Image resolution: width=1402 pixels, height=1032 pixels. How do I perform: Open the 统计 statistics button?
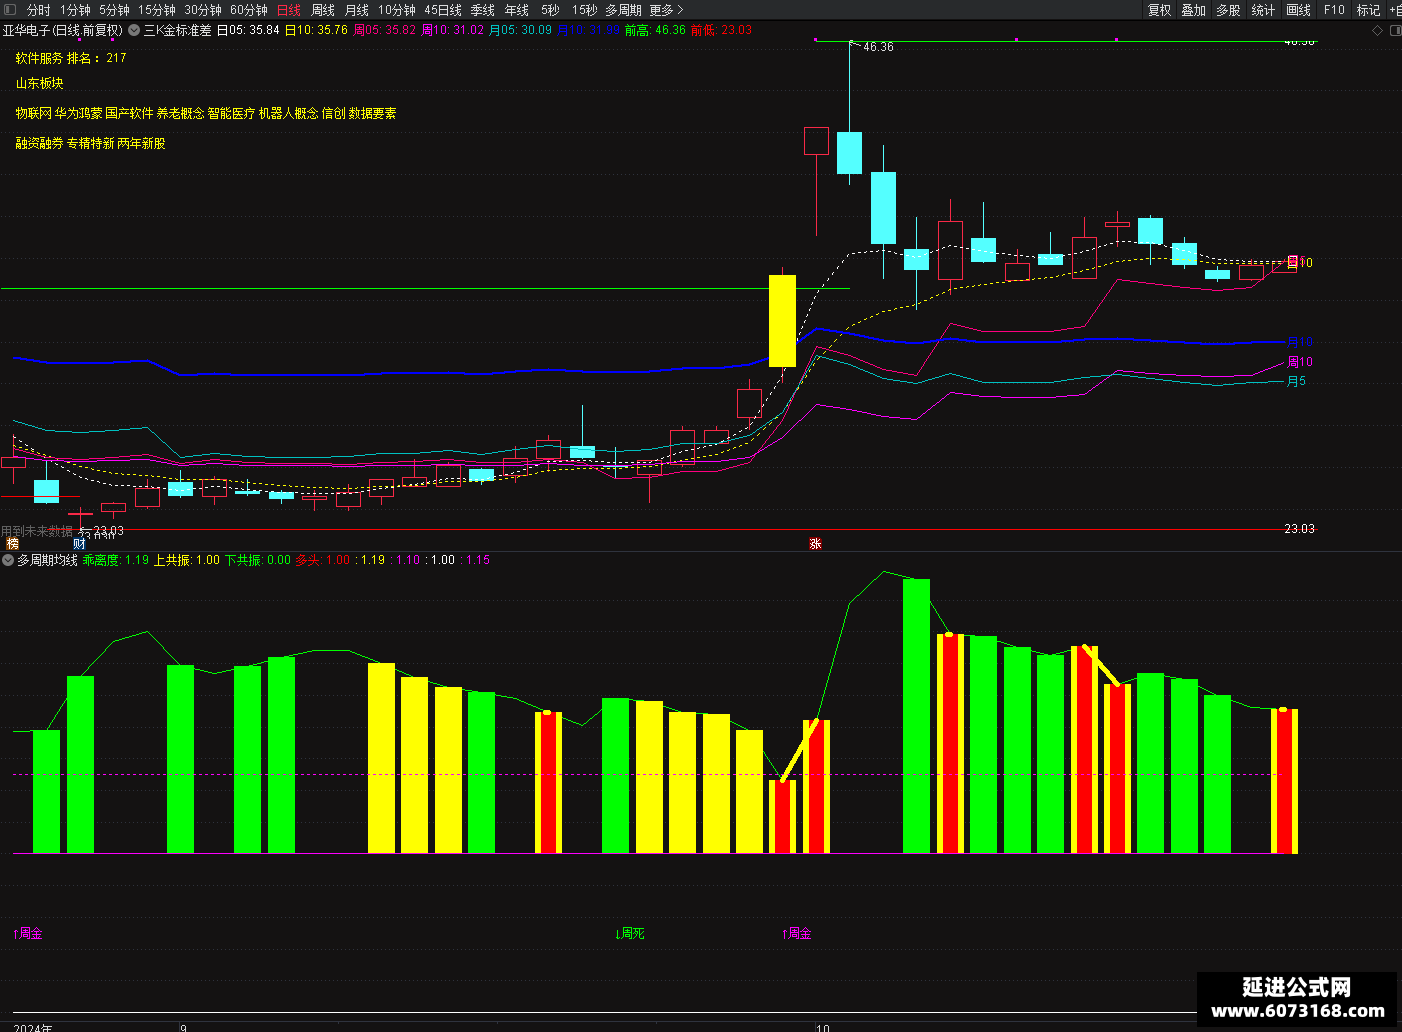pyautogui.click(x=1263, y=10)
